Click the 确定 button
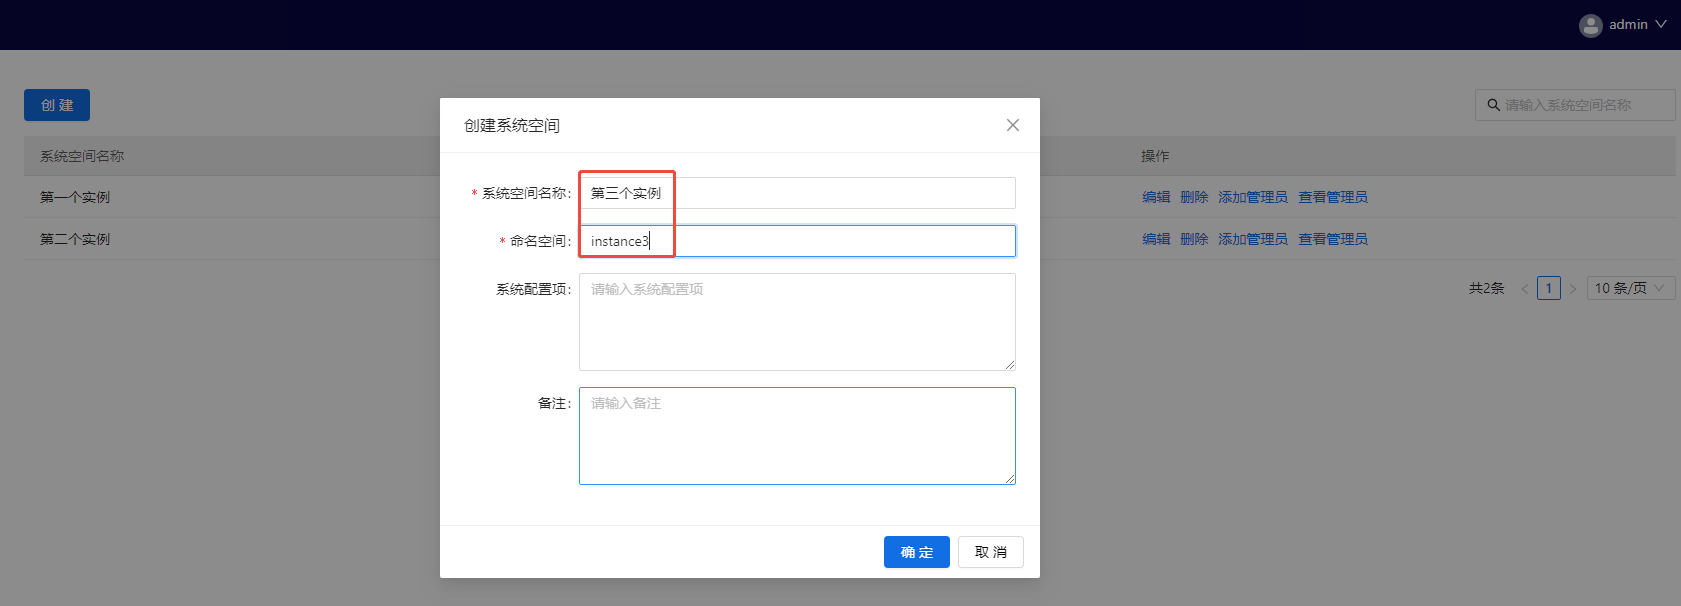The image size is (1681, 606). 916,552
